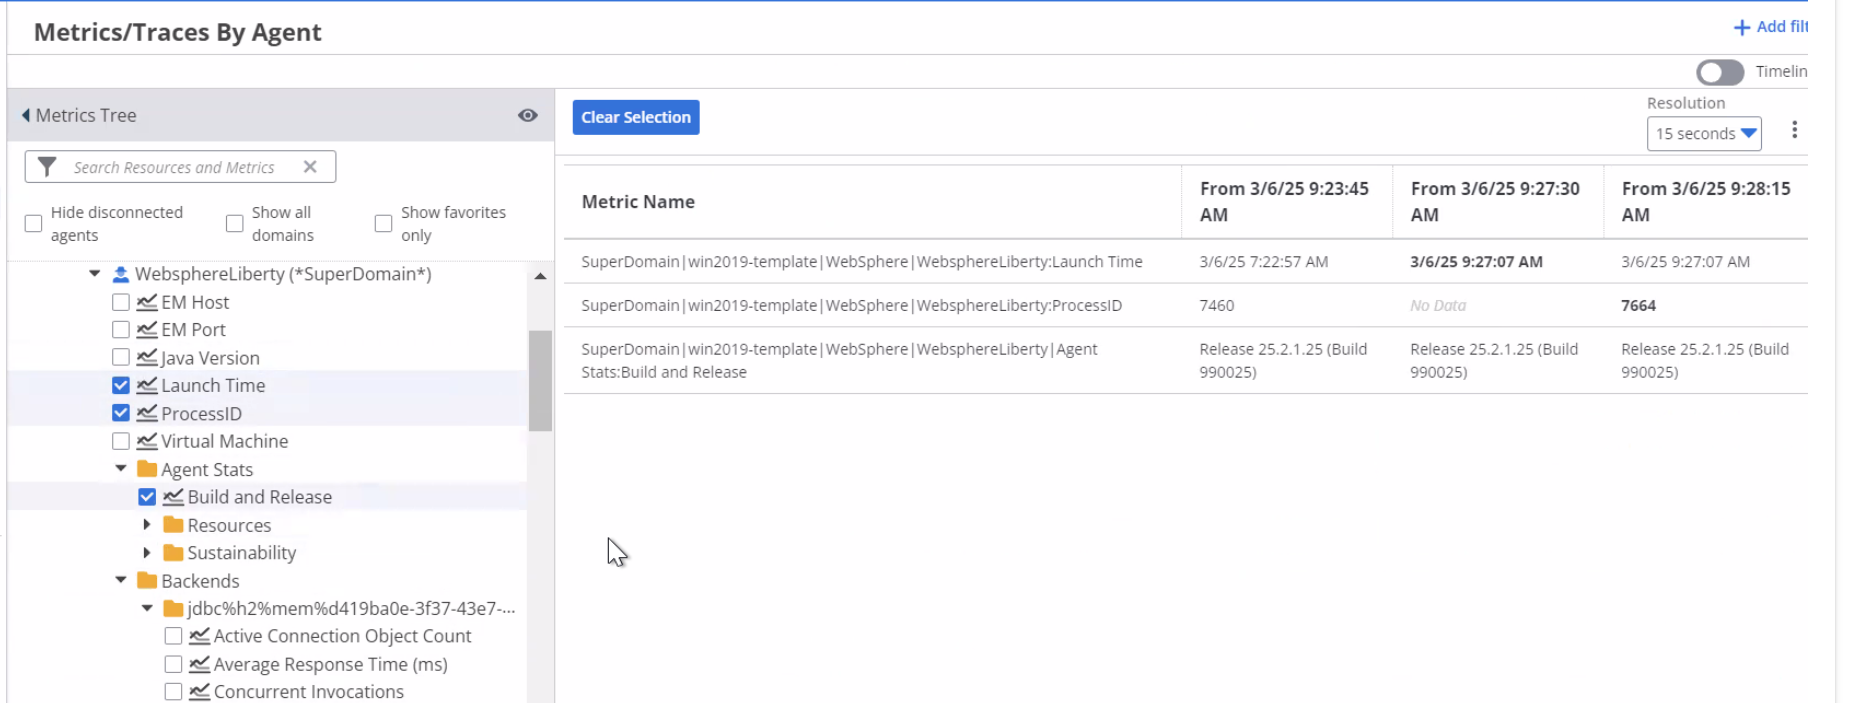Viewport: 1856px width, 703px height.
Task: Open the Resolution 15 seconds dropdown
Action: [x=1703, y=134]
